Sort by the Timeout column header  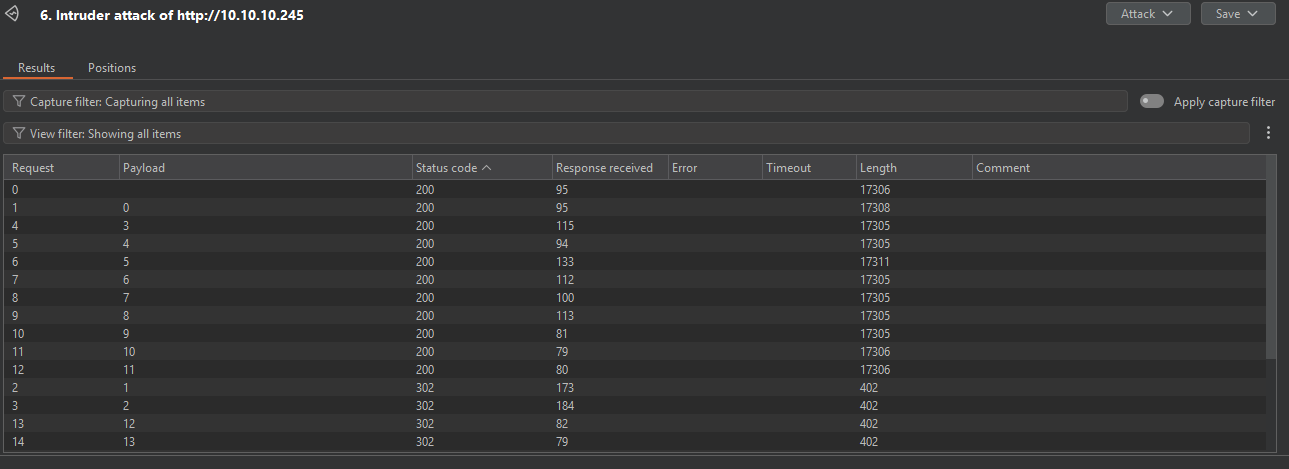pyautogui.click(x=809, y=168)
